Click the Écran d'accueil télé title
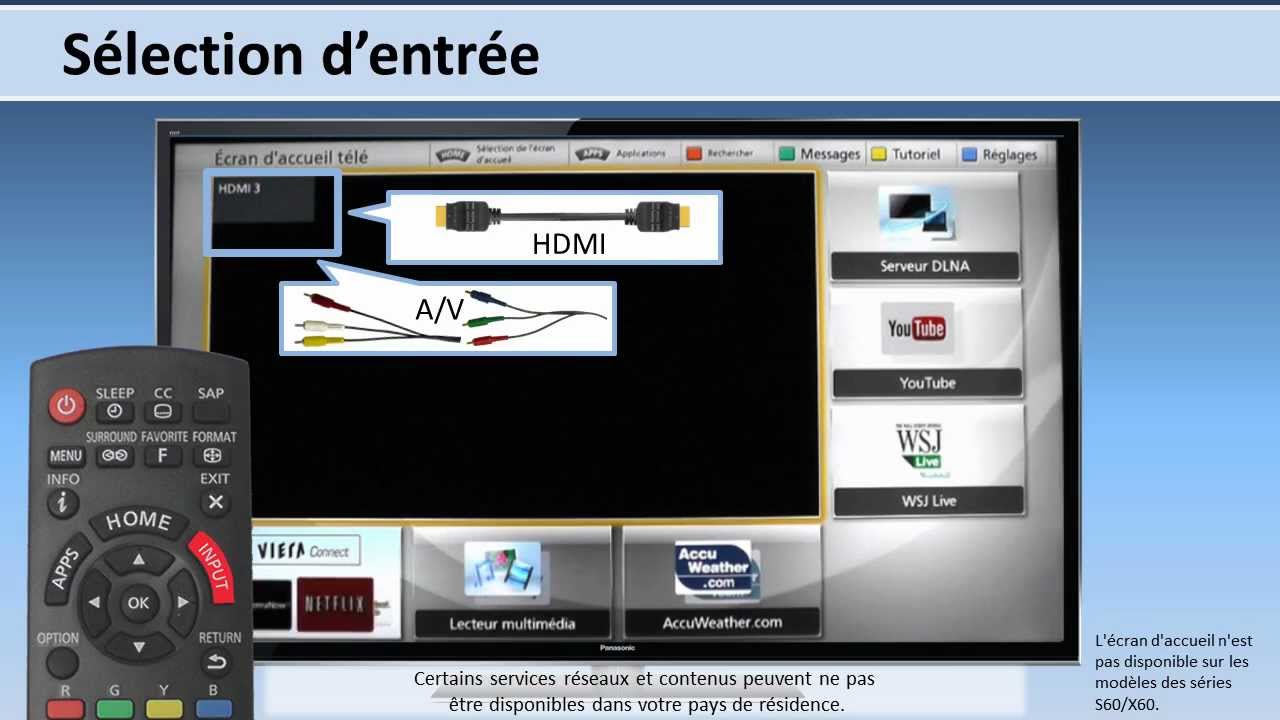Screen dimensions: 1280x720 coord(291,157)
